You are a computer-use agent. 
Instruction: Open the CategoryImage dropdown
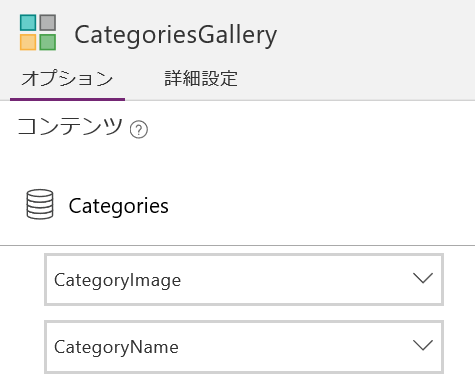[244, 279]
